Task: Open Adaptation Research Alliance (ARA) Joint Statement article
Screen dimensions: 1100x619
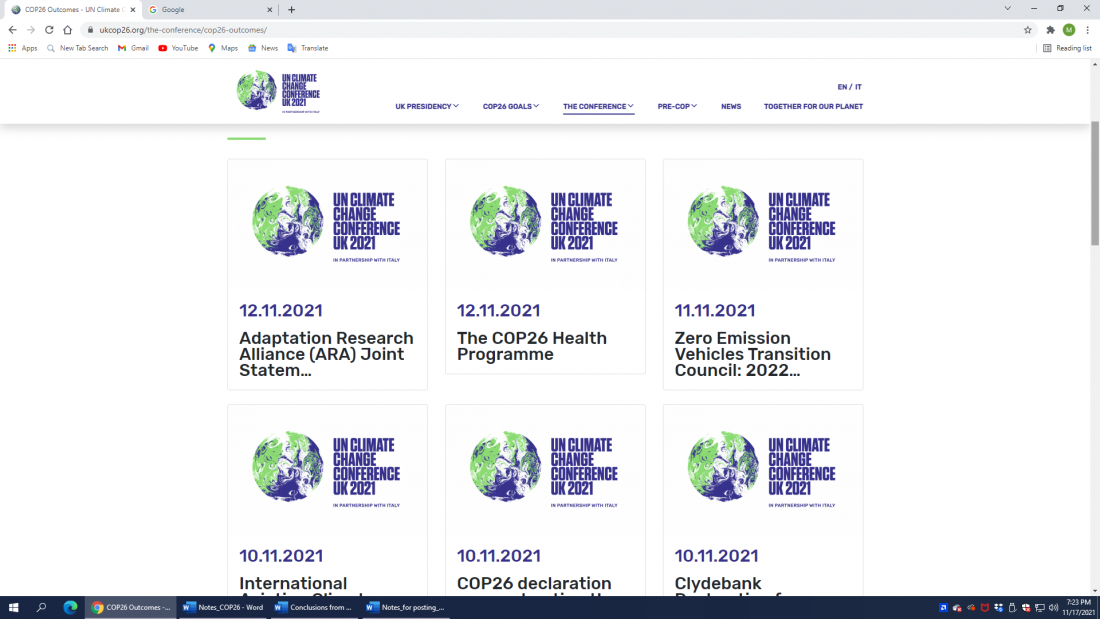Action: pyautogui.click(x=326, y=354)
